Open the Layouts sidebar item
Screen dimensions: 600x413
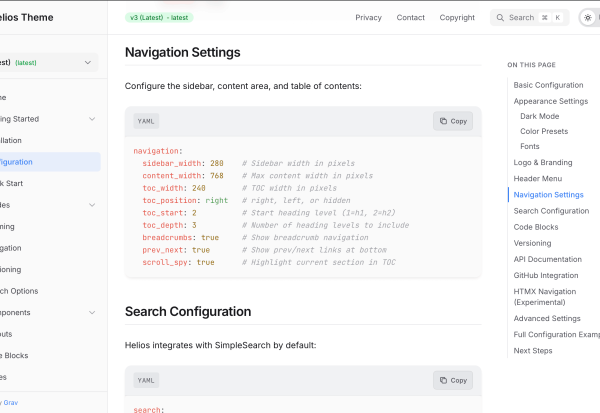click(6, 334)
